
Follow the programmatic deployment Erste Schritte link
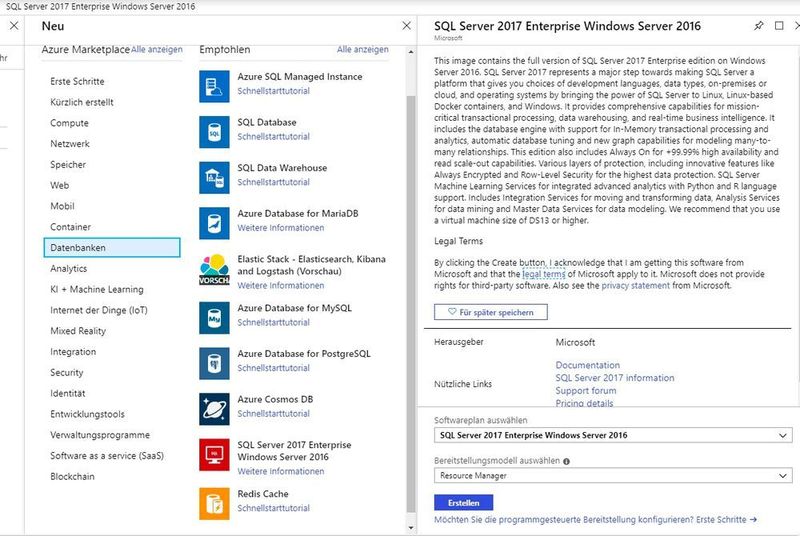click(x=727, y=520)
